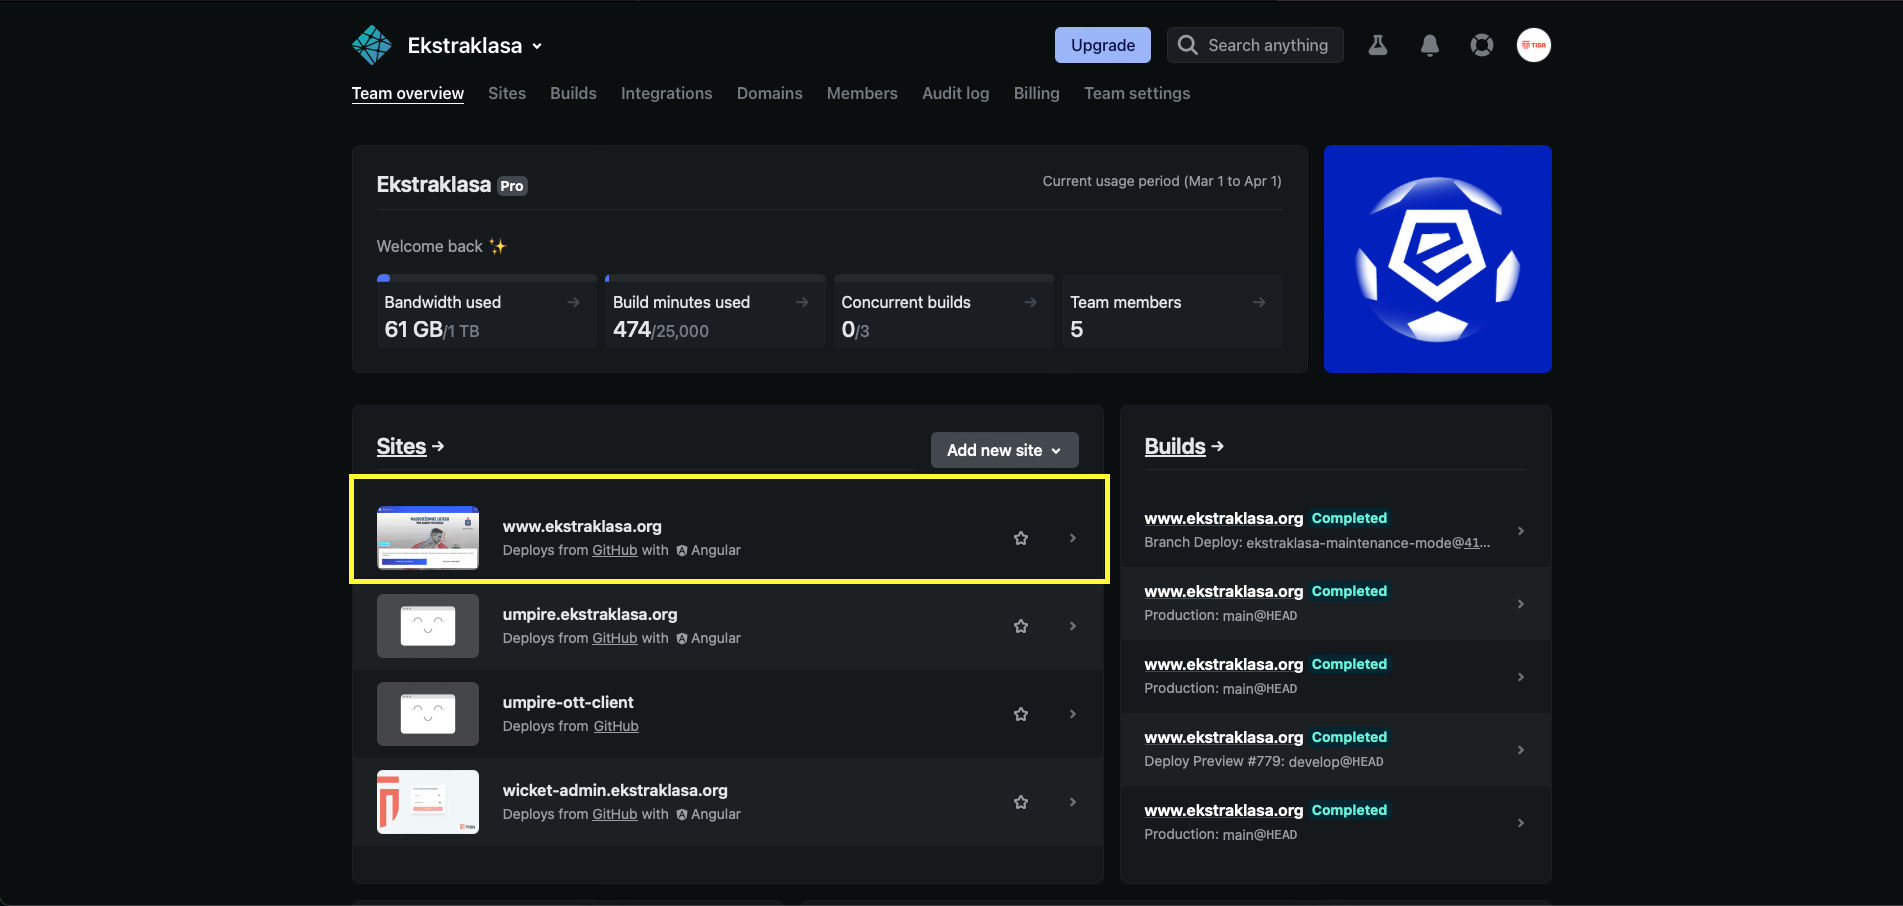Open the Sites heading link

(410, 446)
